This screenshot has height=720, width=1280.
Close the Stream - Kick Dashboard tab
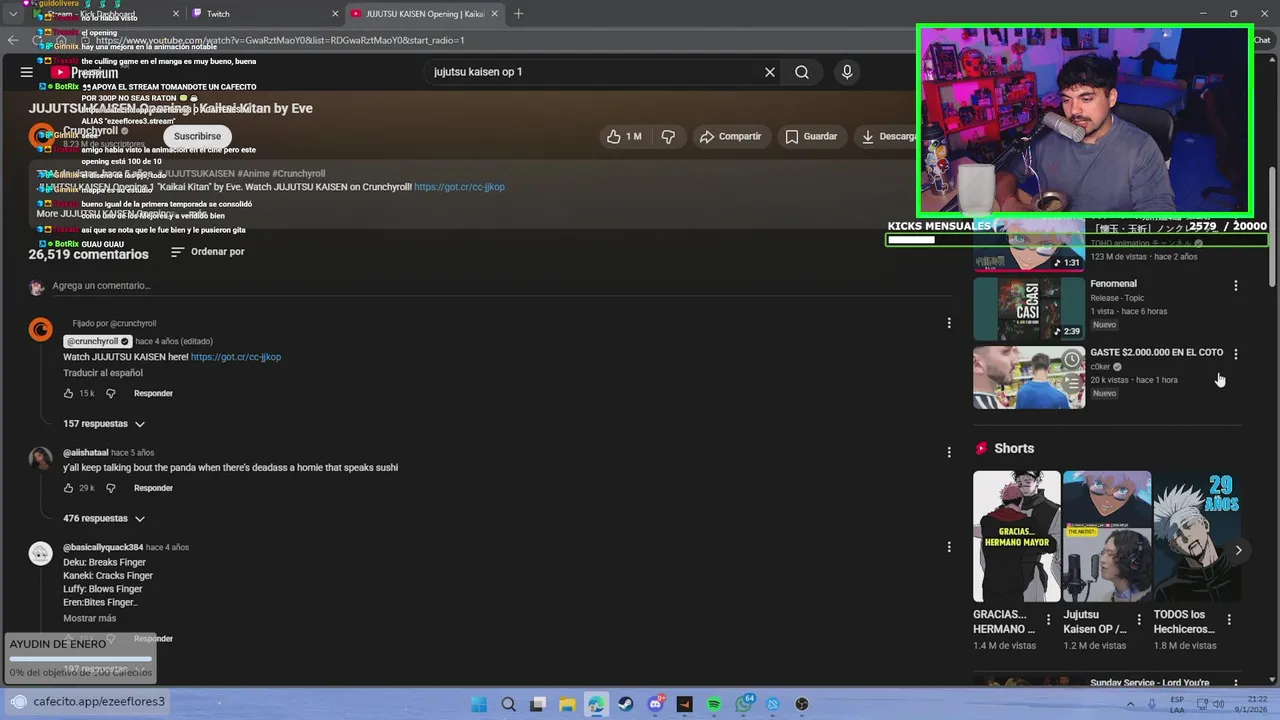tap(176, 14)
